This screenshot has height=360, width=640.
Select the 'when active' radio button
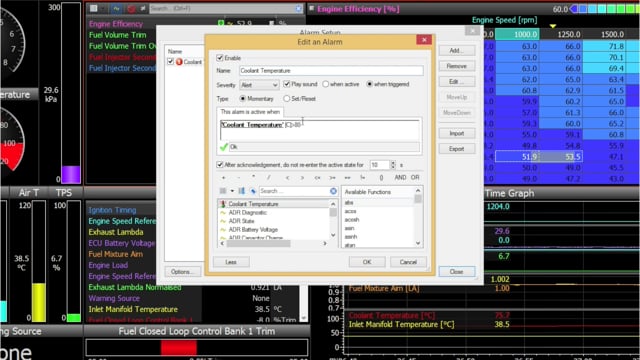[x=325, y=84]
